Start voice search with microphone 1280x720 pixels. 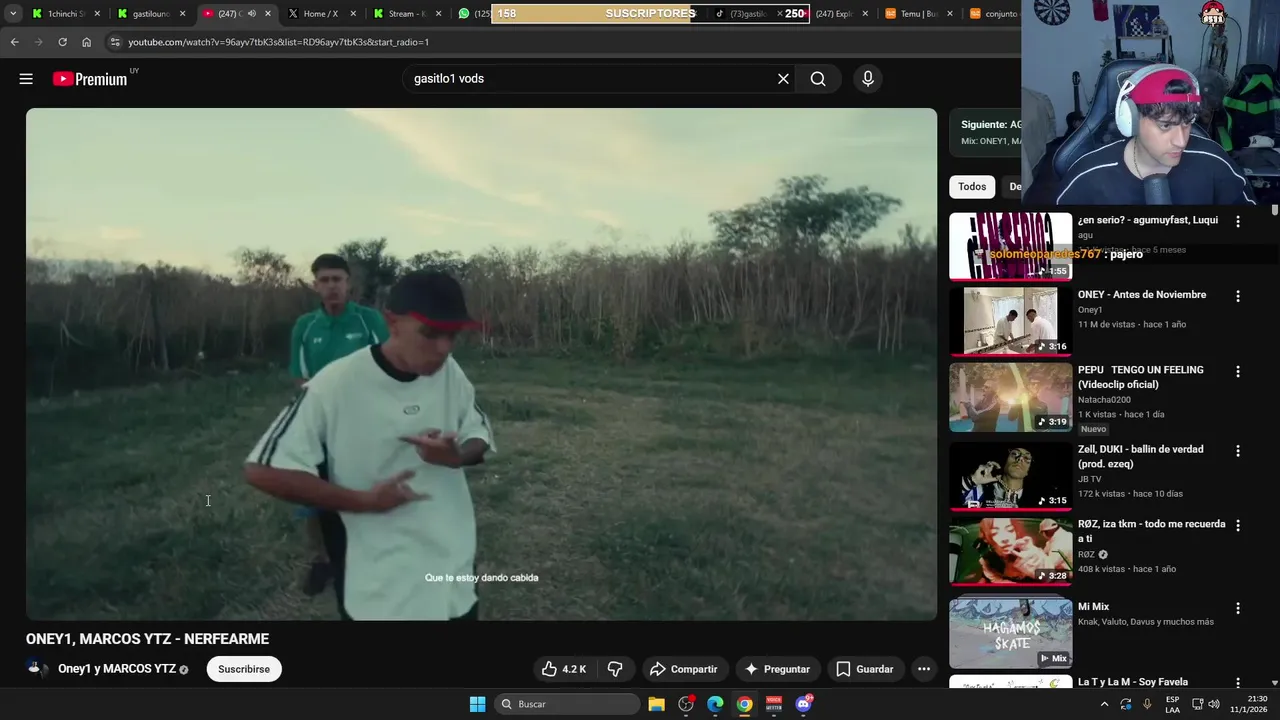pos(868,79)
